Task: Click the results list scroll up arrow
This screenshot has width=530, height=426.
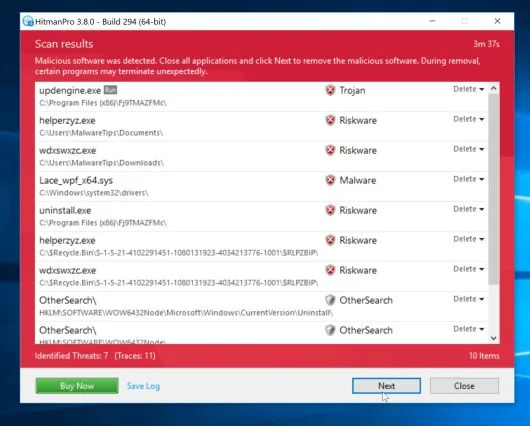Action: pos(493,89)
